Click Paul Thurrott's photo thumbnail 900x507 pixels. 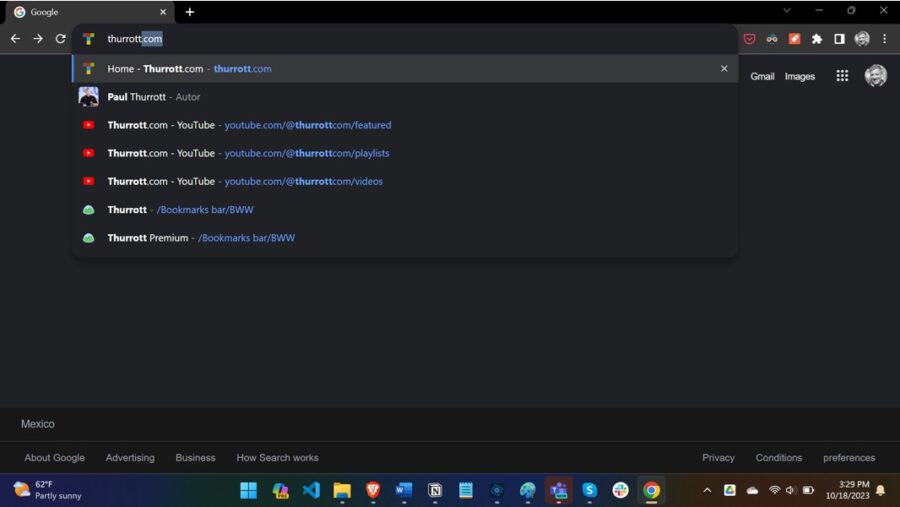coord(88,96)
